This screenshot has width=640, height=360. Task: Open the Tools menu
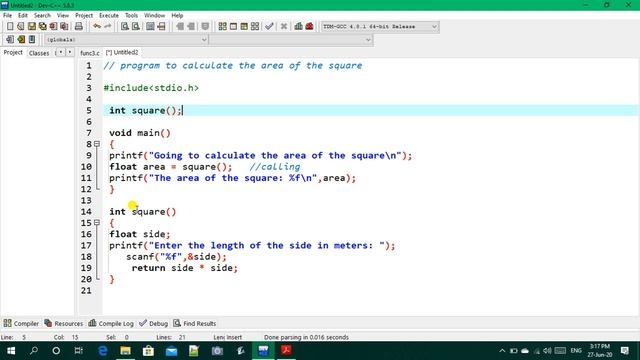tap(131, 16)
